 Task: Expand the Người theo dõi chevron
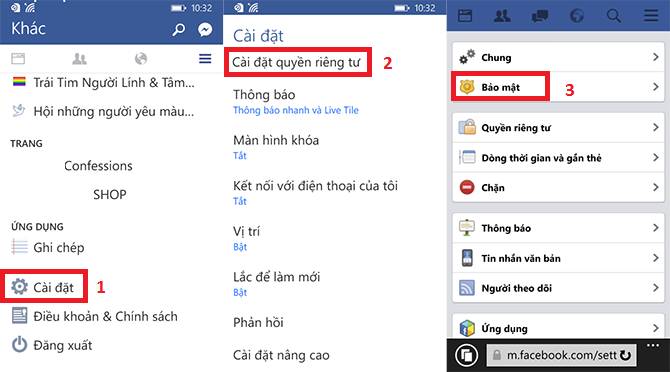[x=655, y=288]
